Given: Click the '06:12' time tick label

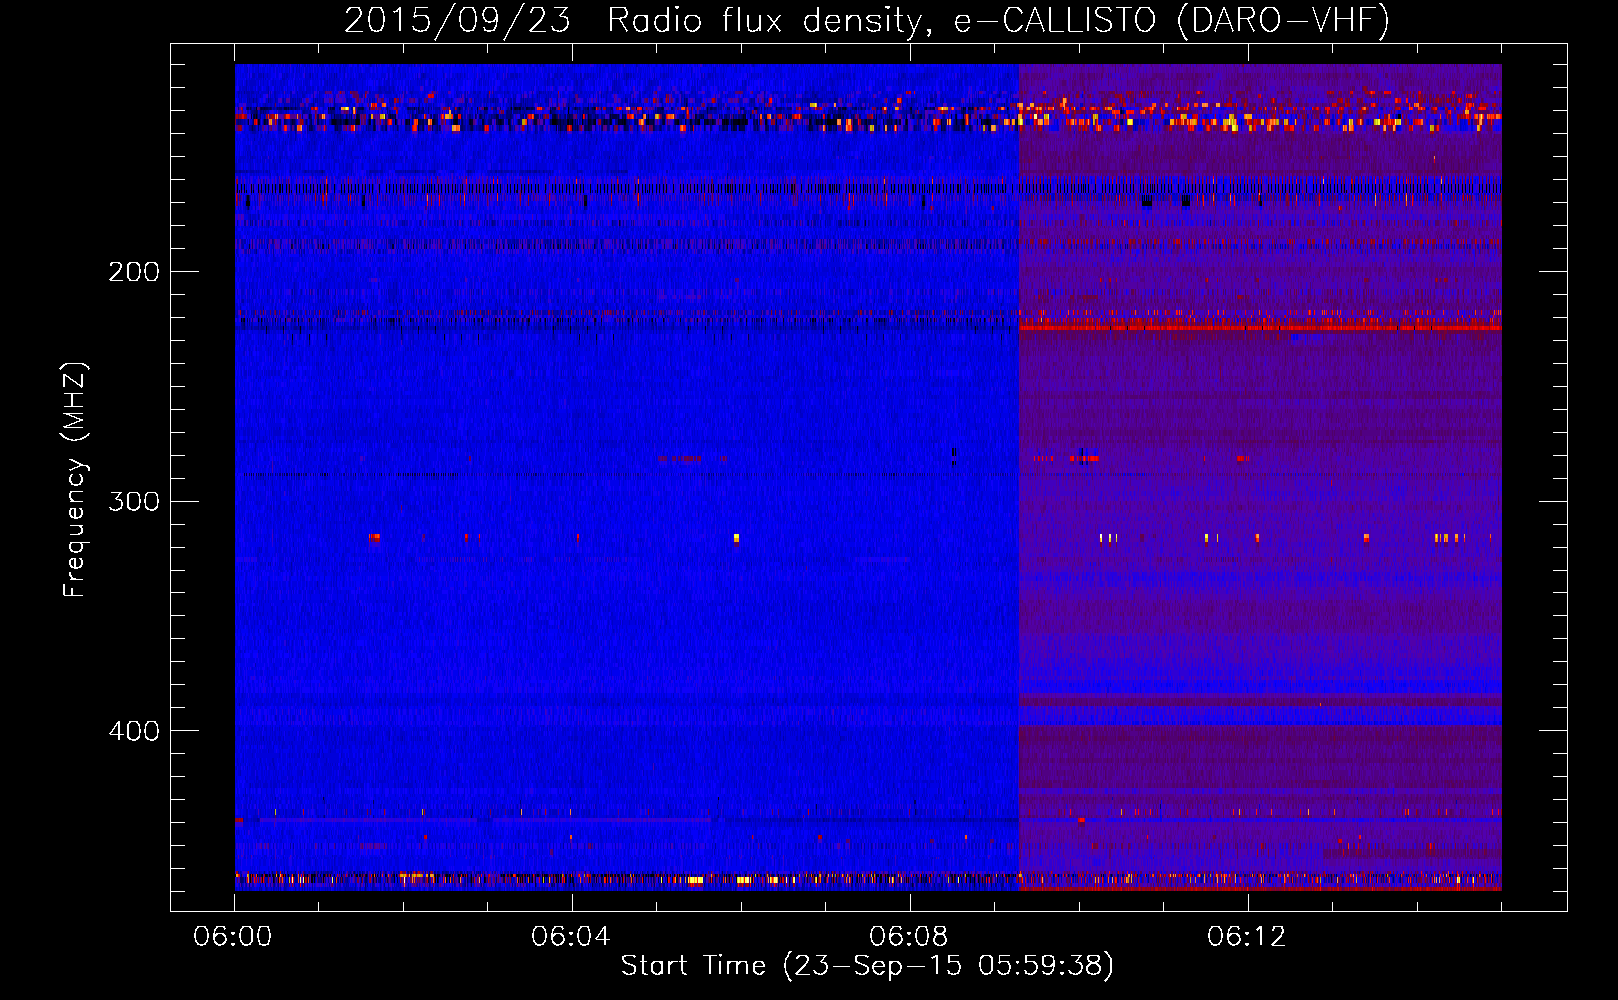Looking at the screenshot, I should pos(1247,937).
